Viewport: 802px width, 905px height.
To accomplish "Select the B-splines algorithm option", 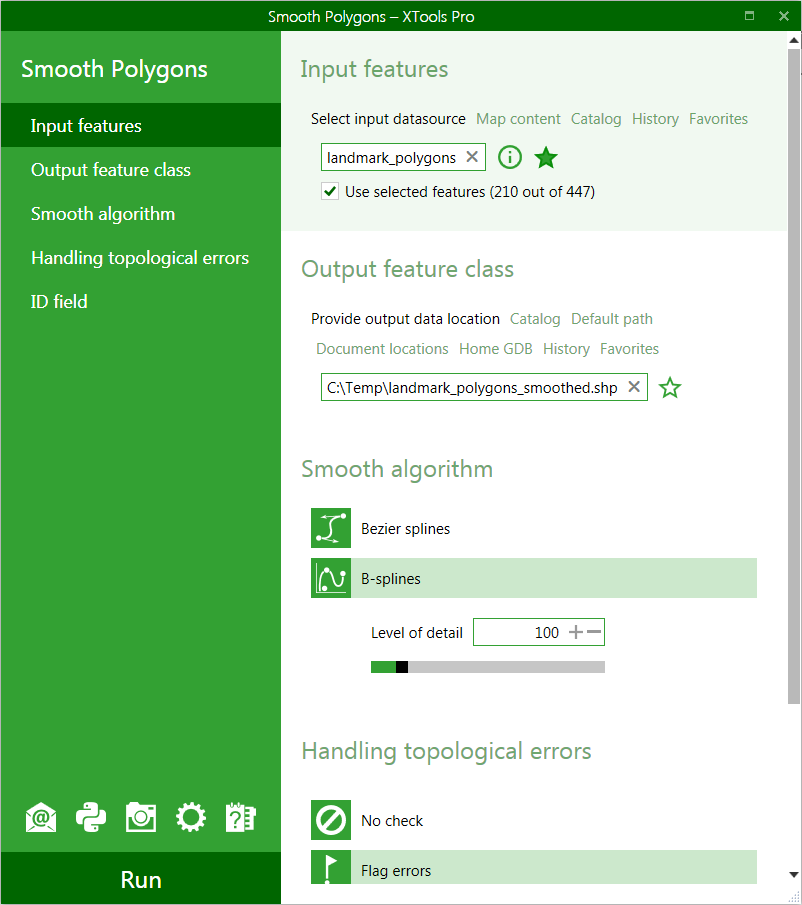I will (x=534, y=578).
